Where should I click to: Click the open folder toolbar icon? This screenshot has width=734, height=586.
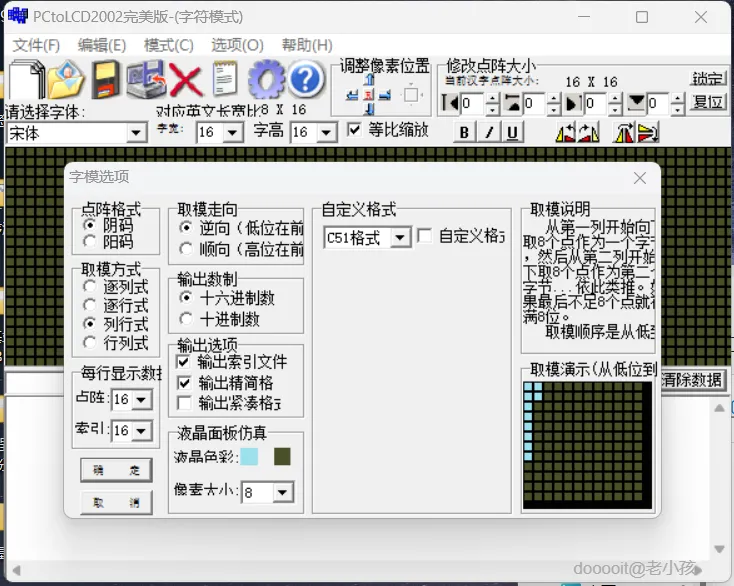point(66,79)
